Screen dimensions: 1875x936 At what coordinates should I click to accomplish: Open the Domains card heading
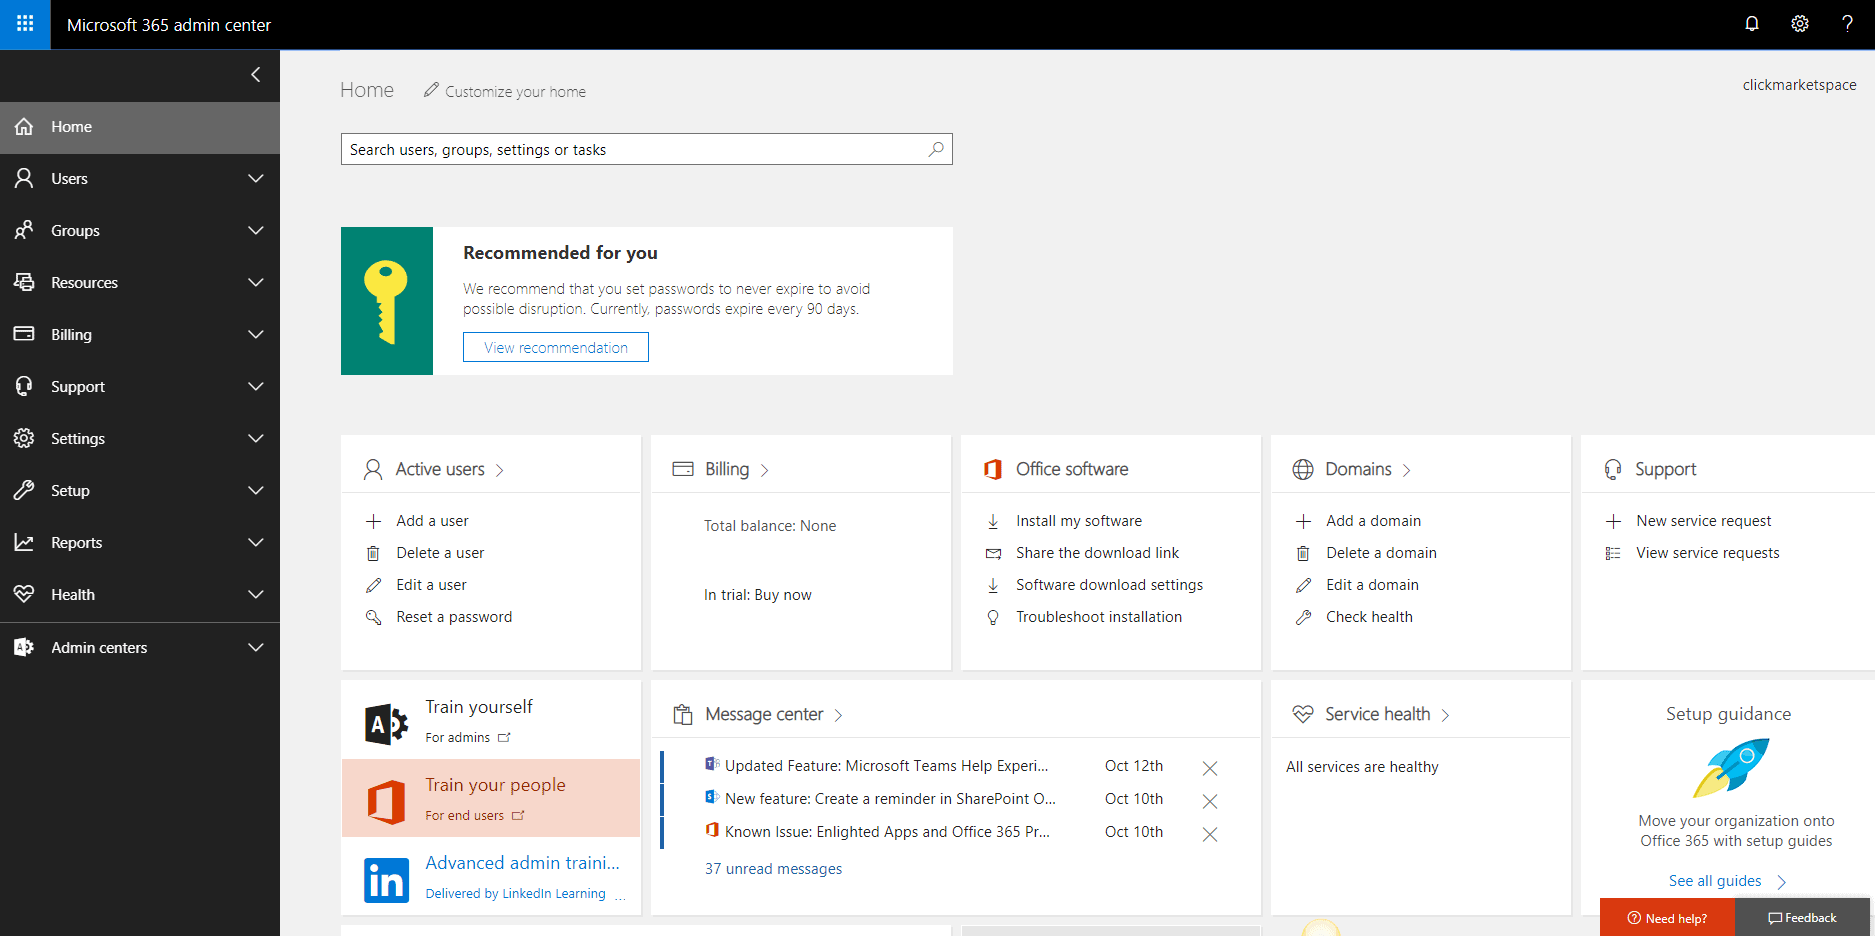click(1358, 469)
